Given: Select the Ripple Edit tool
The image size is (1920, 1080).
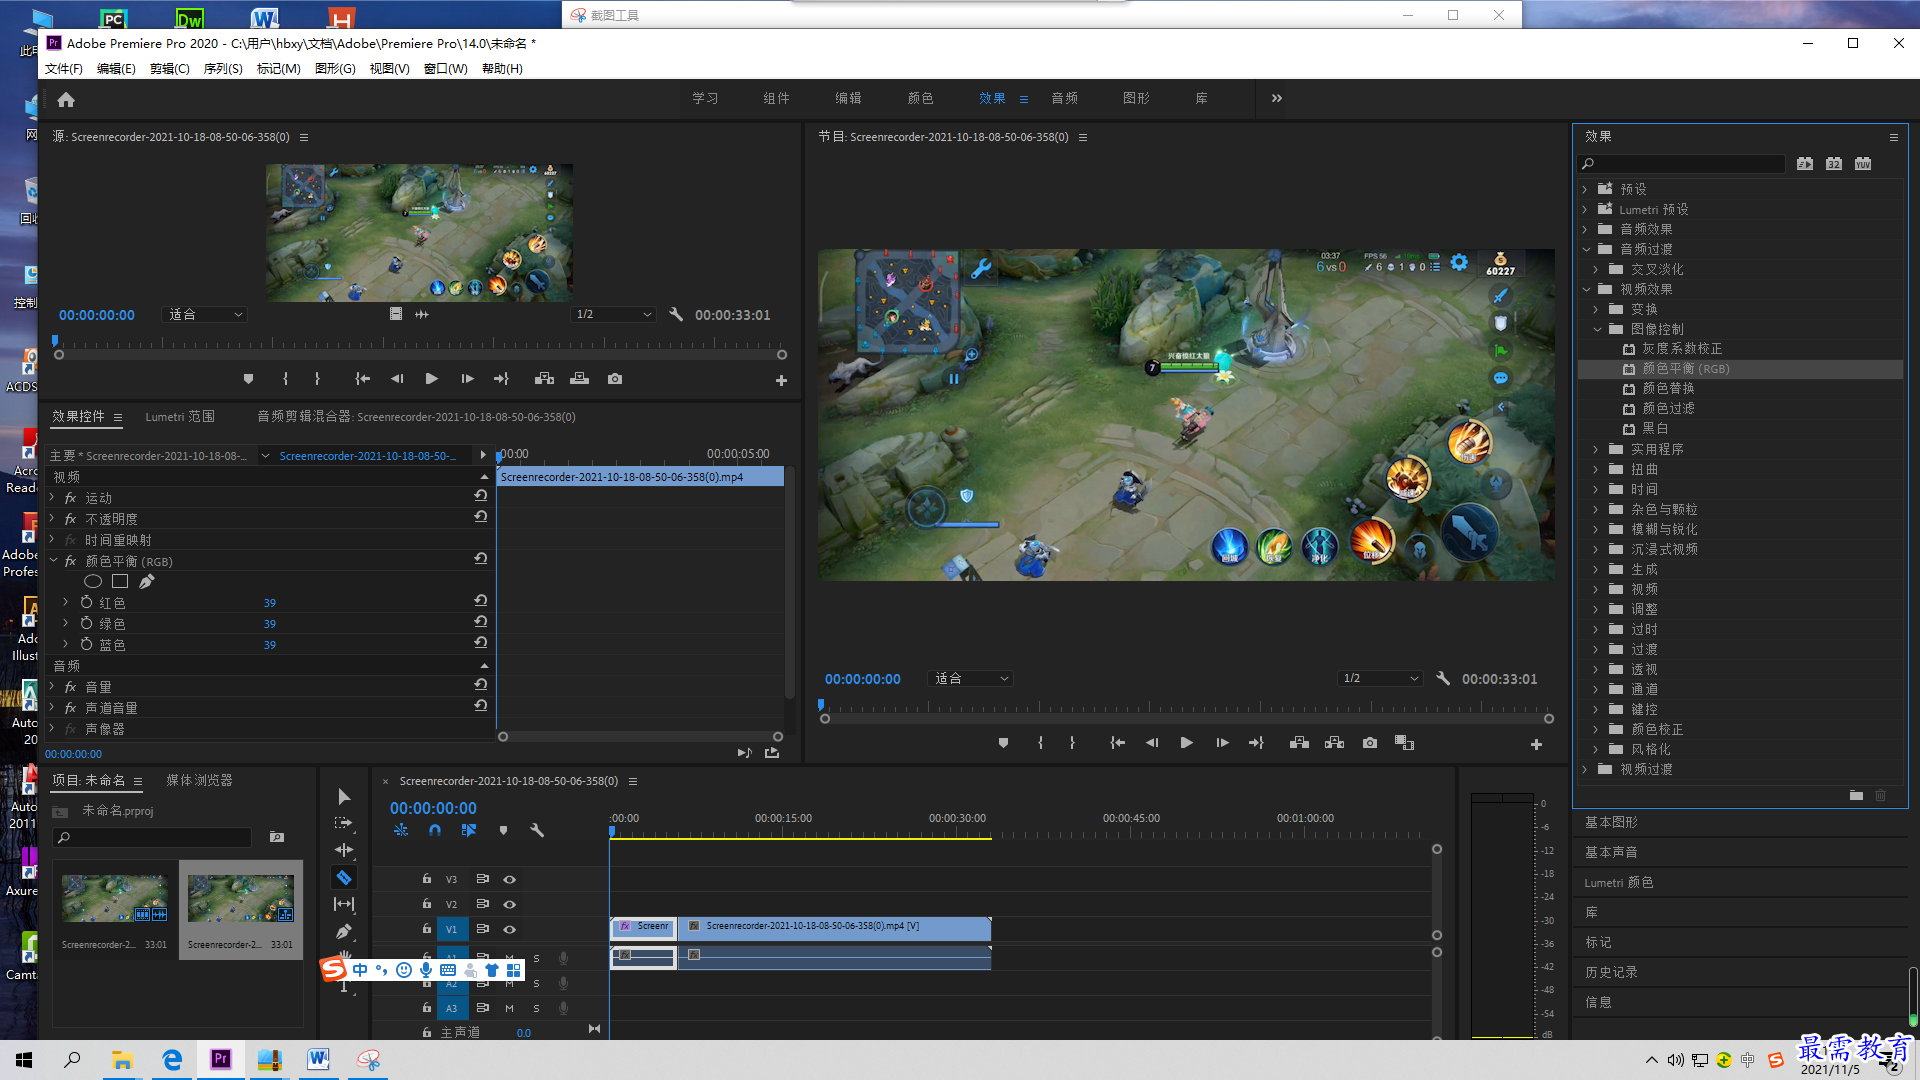Looking at the screenshot, I should pyautogui.click(x=344, y=850).
